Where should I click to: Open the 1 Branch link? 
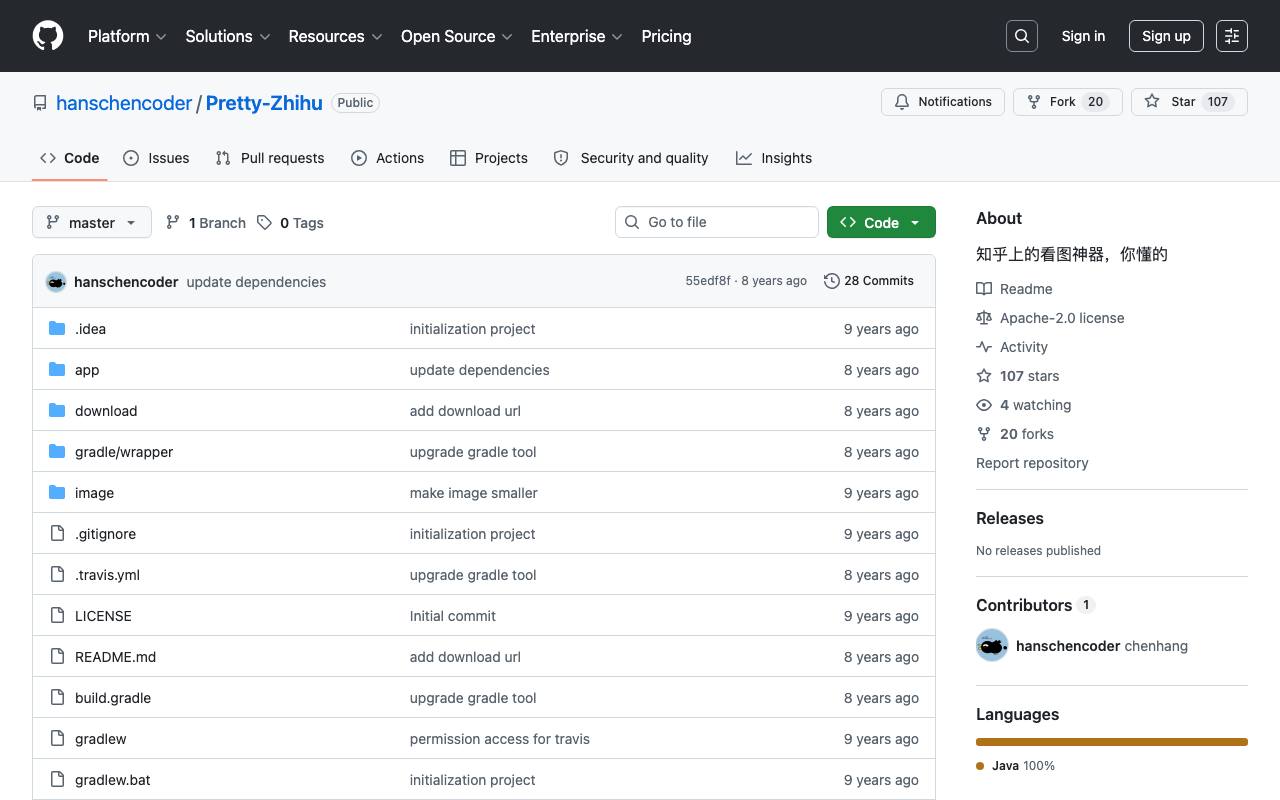[x=205, y=223]
